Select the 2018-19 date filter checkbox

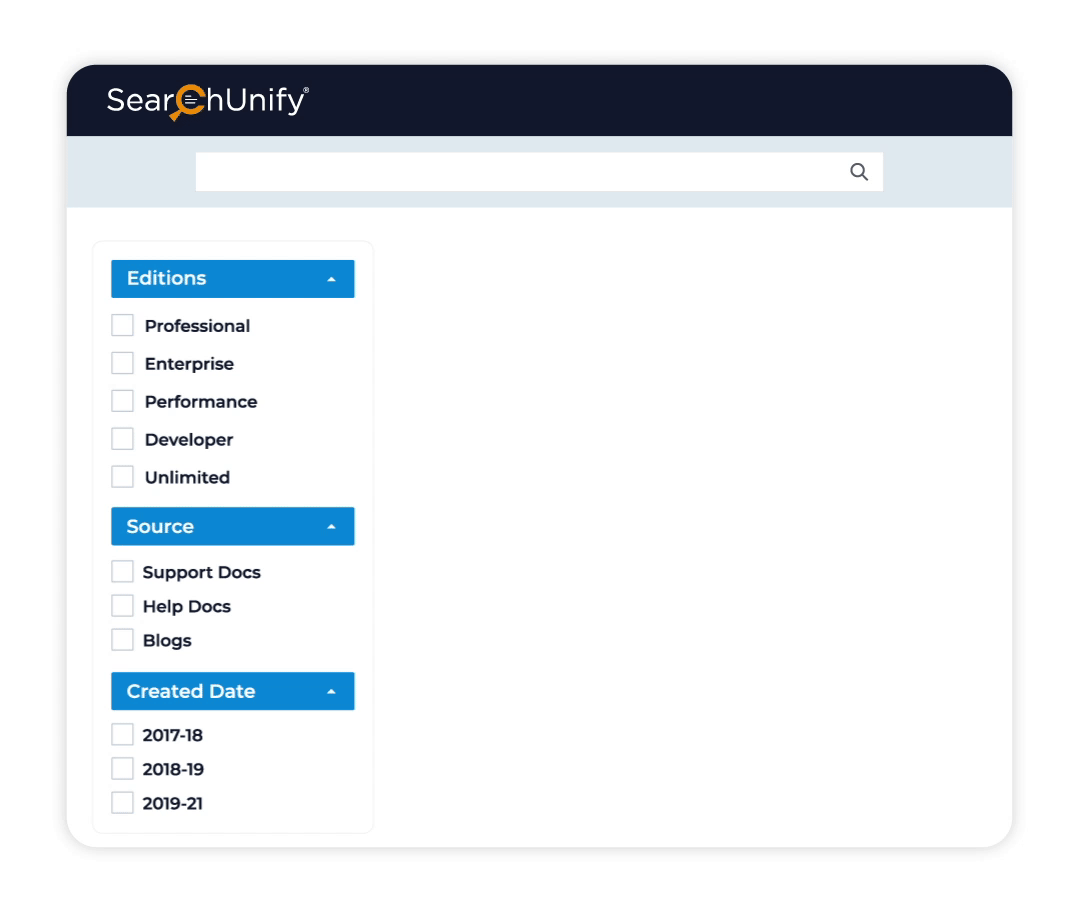click(123, 769)
